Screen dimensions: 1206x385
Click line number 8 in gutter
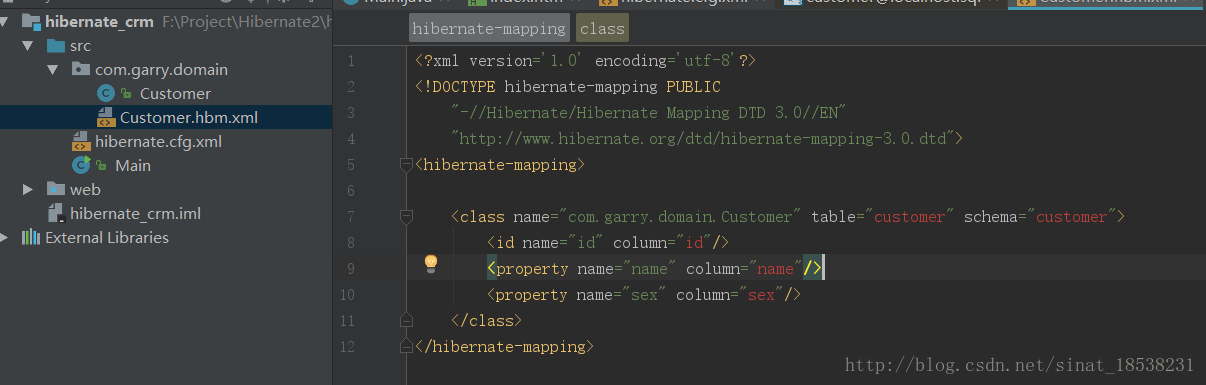(x=351, y=242)
